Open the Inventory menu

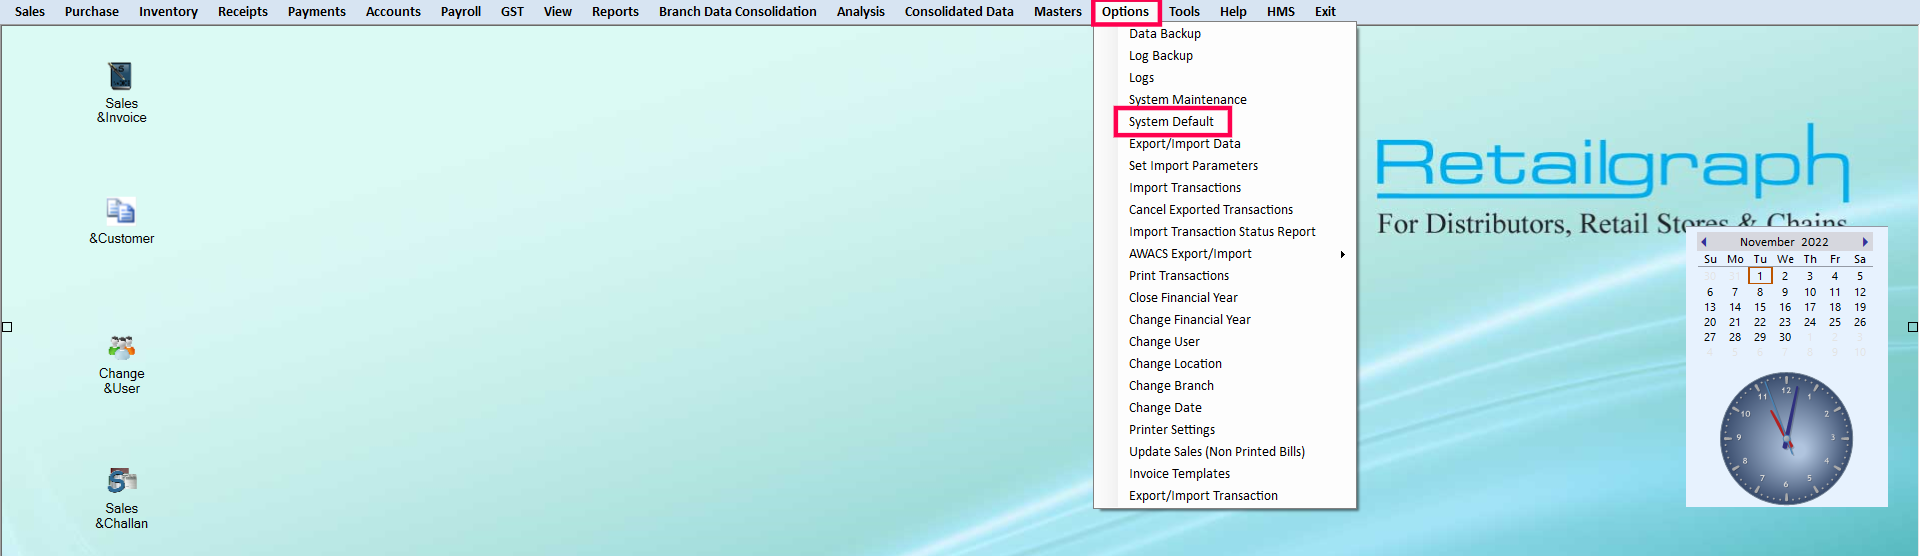pyautogui.click(x=168, y=12)
